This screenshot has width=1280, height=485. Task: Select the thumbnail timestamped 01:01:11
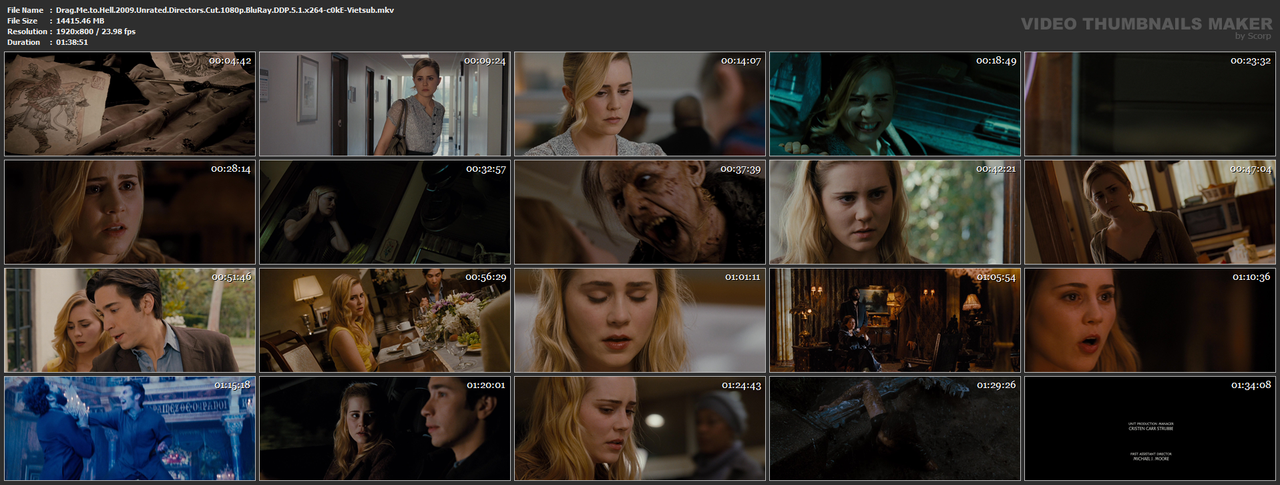tap(640, 320)
